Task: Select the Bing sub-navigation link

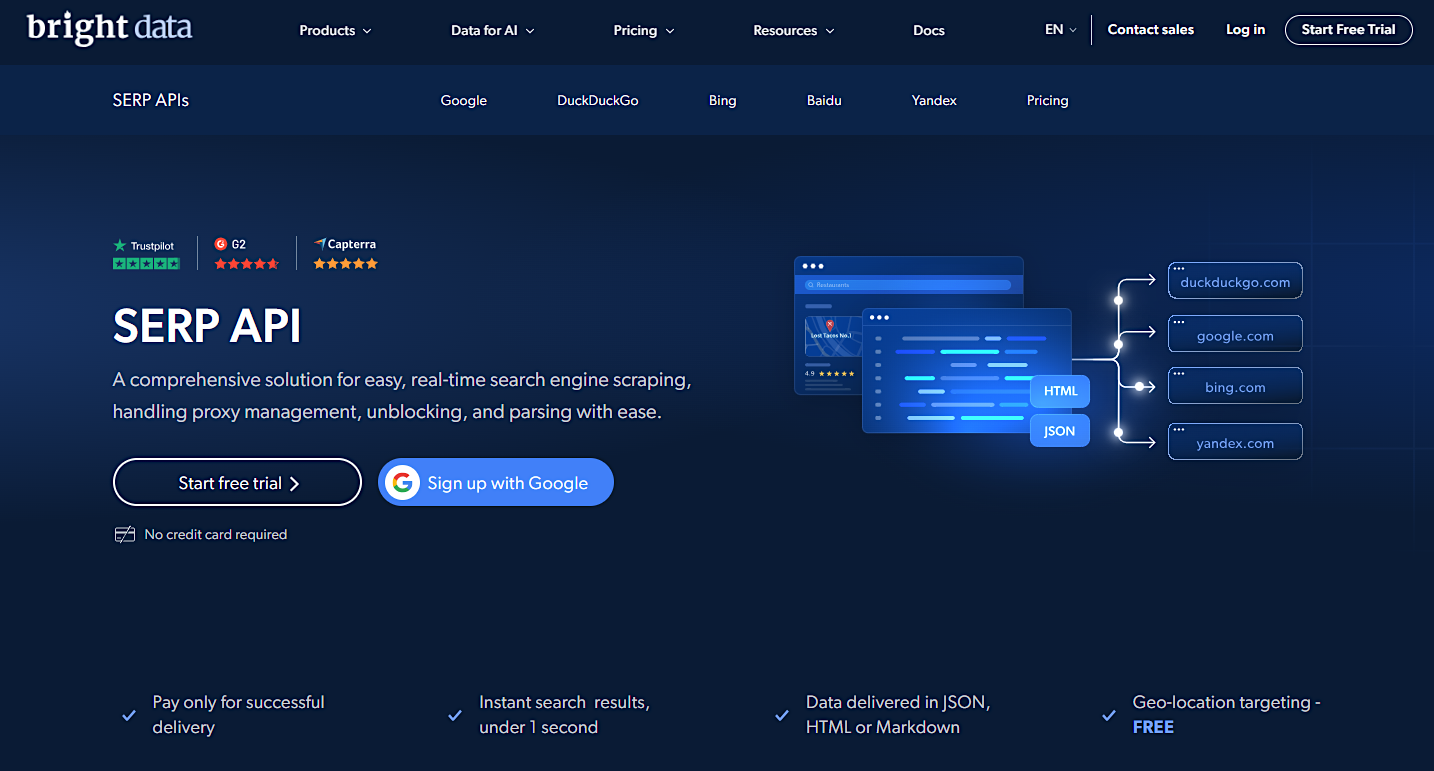Action: (x=723, y=100)
